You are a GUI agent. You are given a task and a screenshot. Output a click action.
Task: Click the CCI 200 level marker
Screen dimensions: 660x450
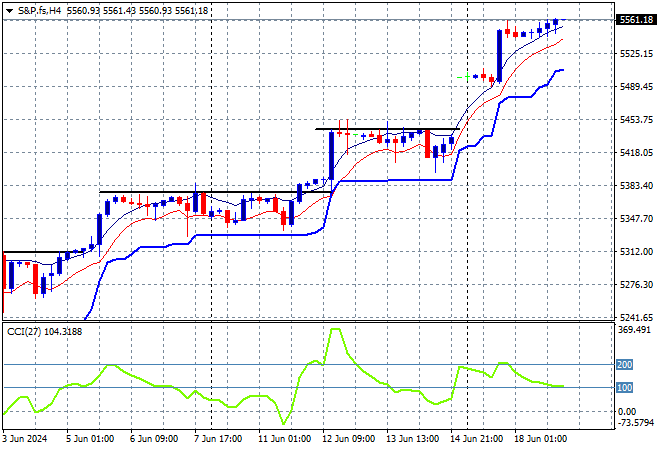pos(624,365)
